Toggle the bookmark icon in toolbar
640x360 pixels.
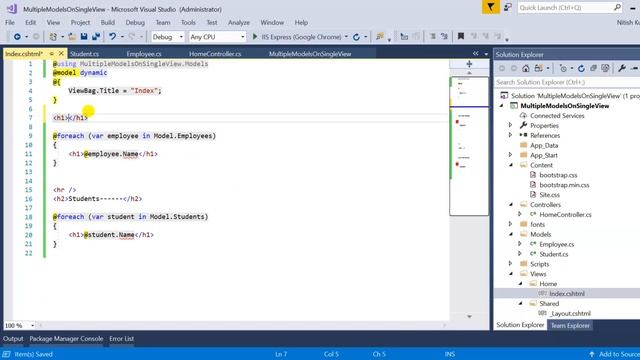click(461, 37)
